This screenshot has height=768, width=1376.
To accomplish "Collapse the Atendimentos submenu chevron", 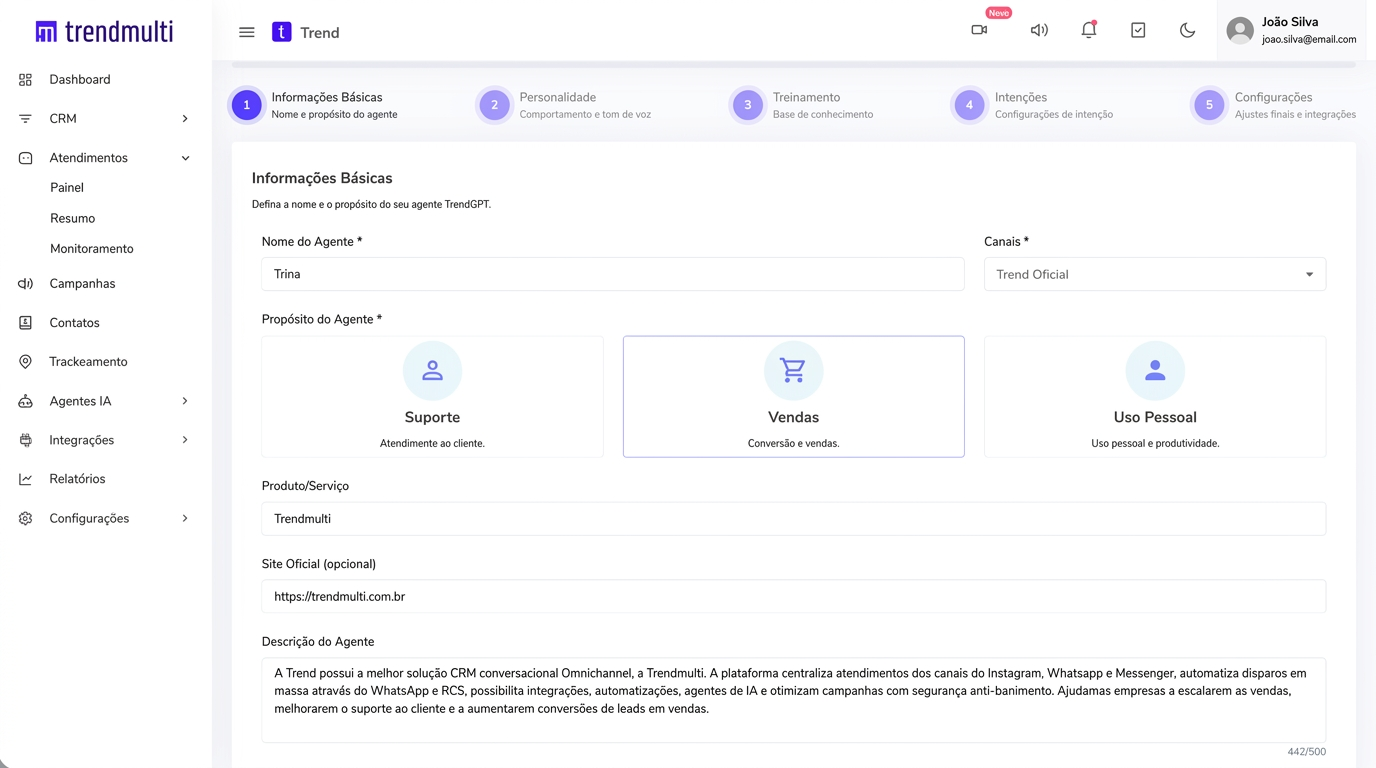I will click(x=185, y=158).
